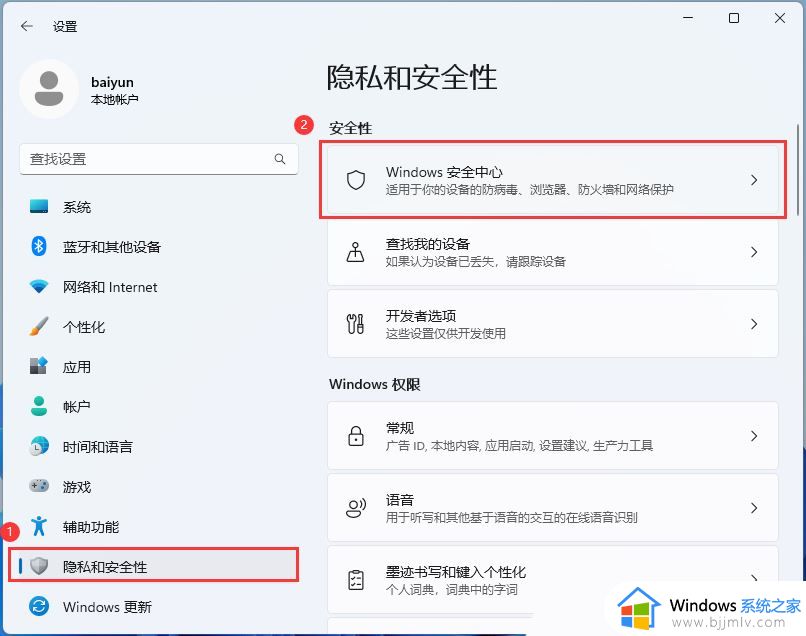The image size is (806, 636).
Task: Select 隐私和安全性 in the sidebar
Action: coord(153,566)
